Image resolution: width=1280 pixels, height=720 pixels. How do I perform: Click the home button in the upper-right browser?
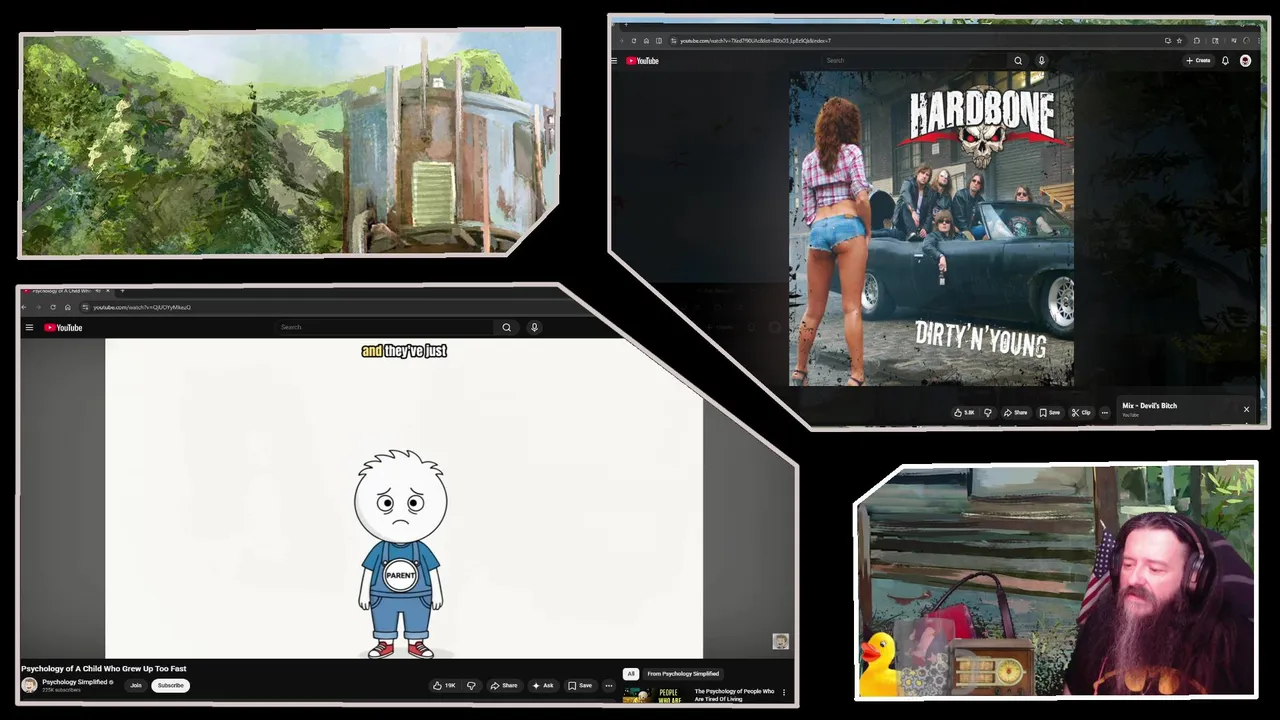(646, 41)
